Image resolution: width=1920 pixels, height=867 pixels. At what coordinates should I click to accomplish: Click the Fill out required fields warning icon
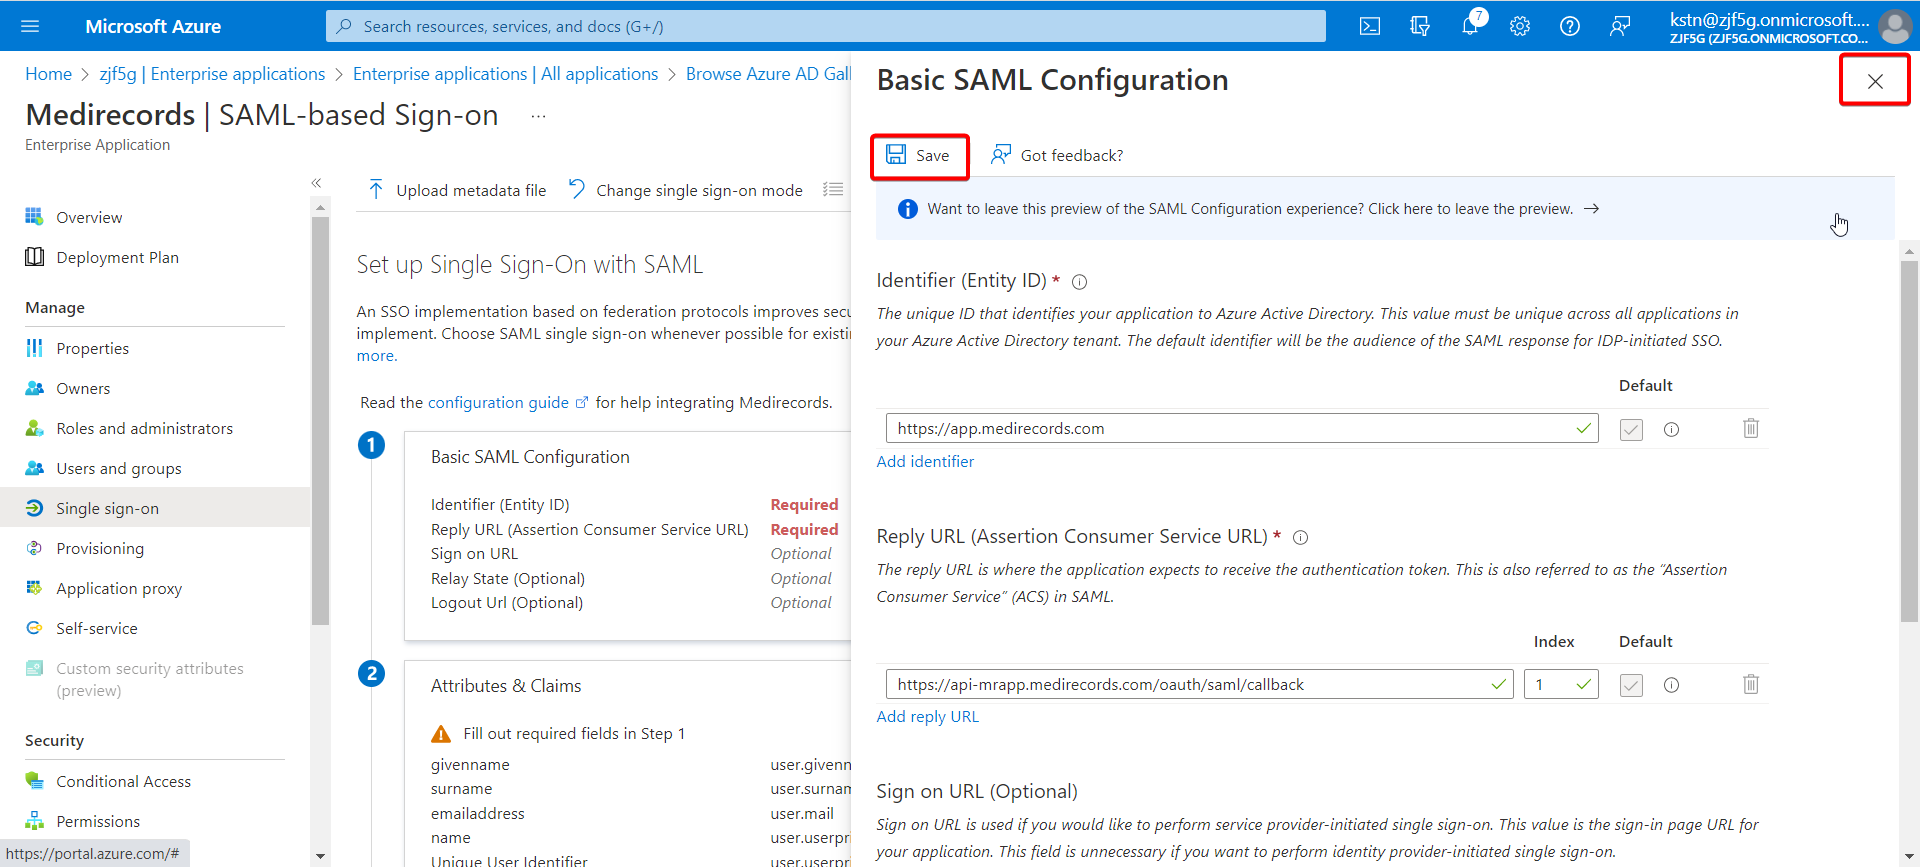point(441,734)
